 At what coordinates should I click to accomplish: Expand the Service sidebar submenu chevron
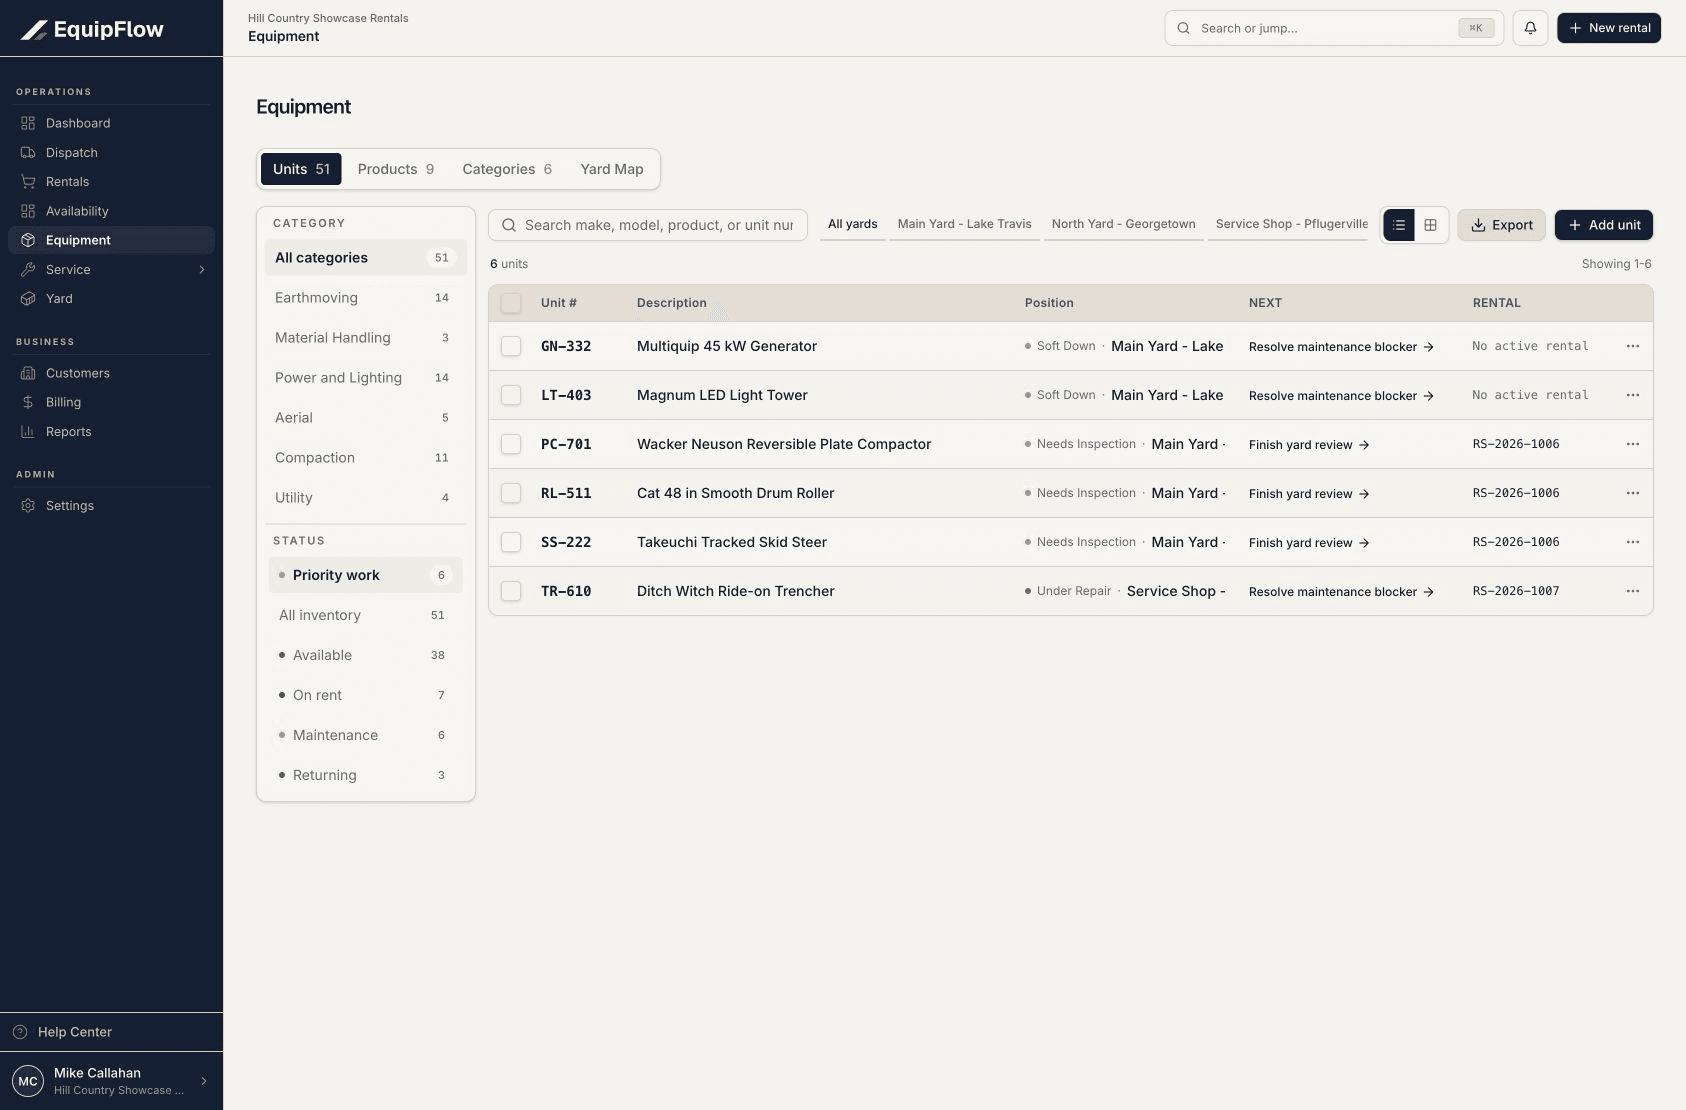pos(202,270)
